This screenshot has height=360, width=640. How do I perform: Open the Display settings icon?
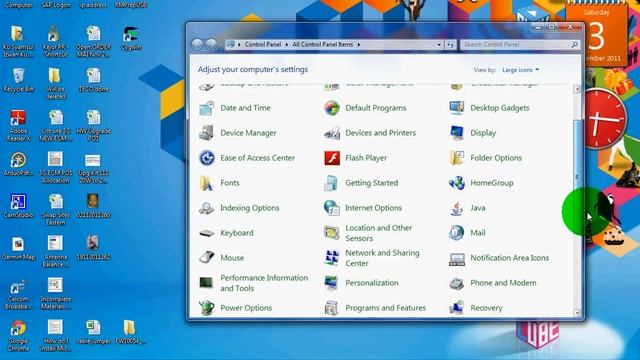tap(457, 133)
